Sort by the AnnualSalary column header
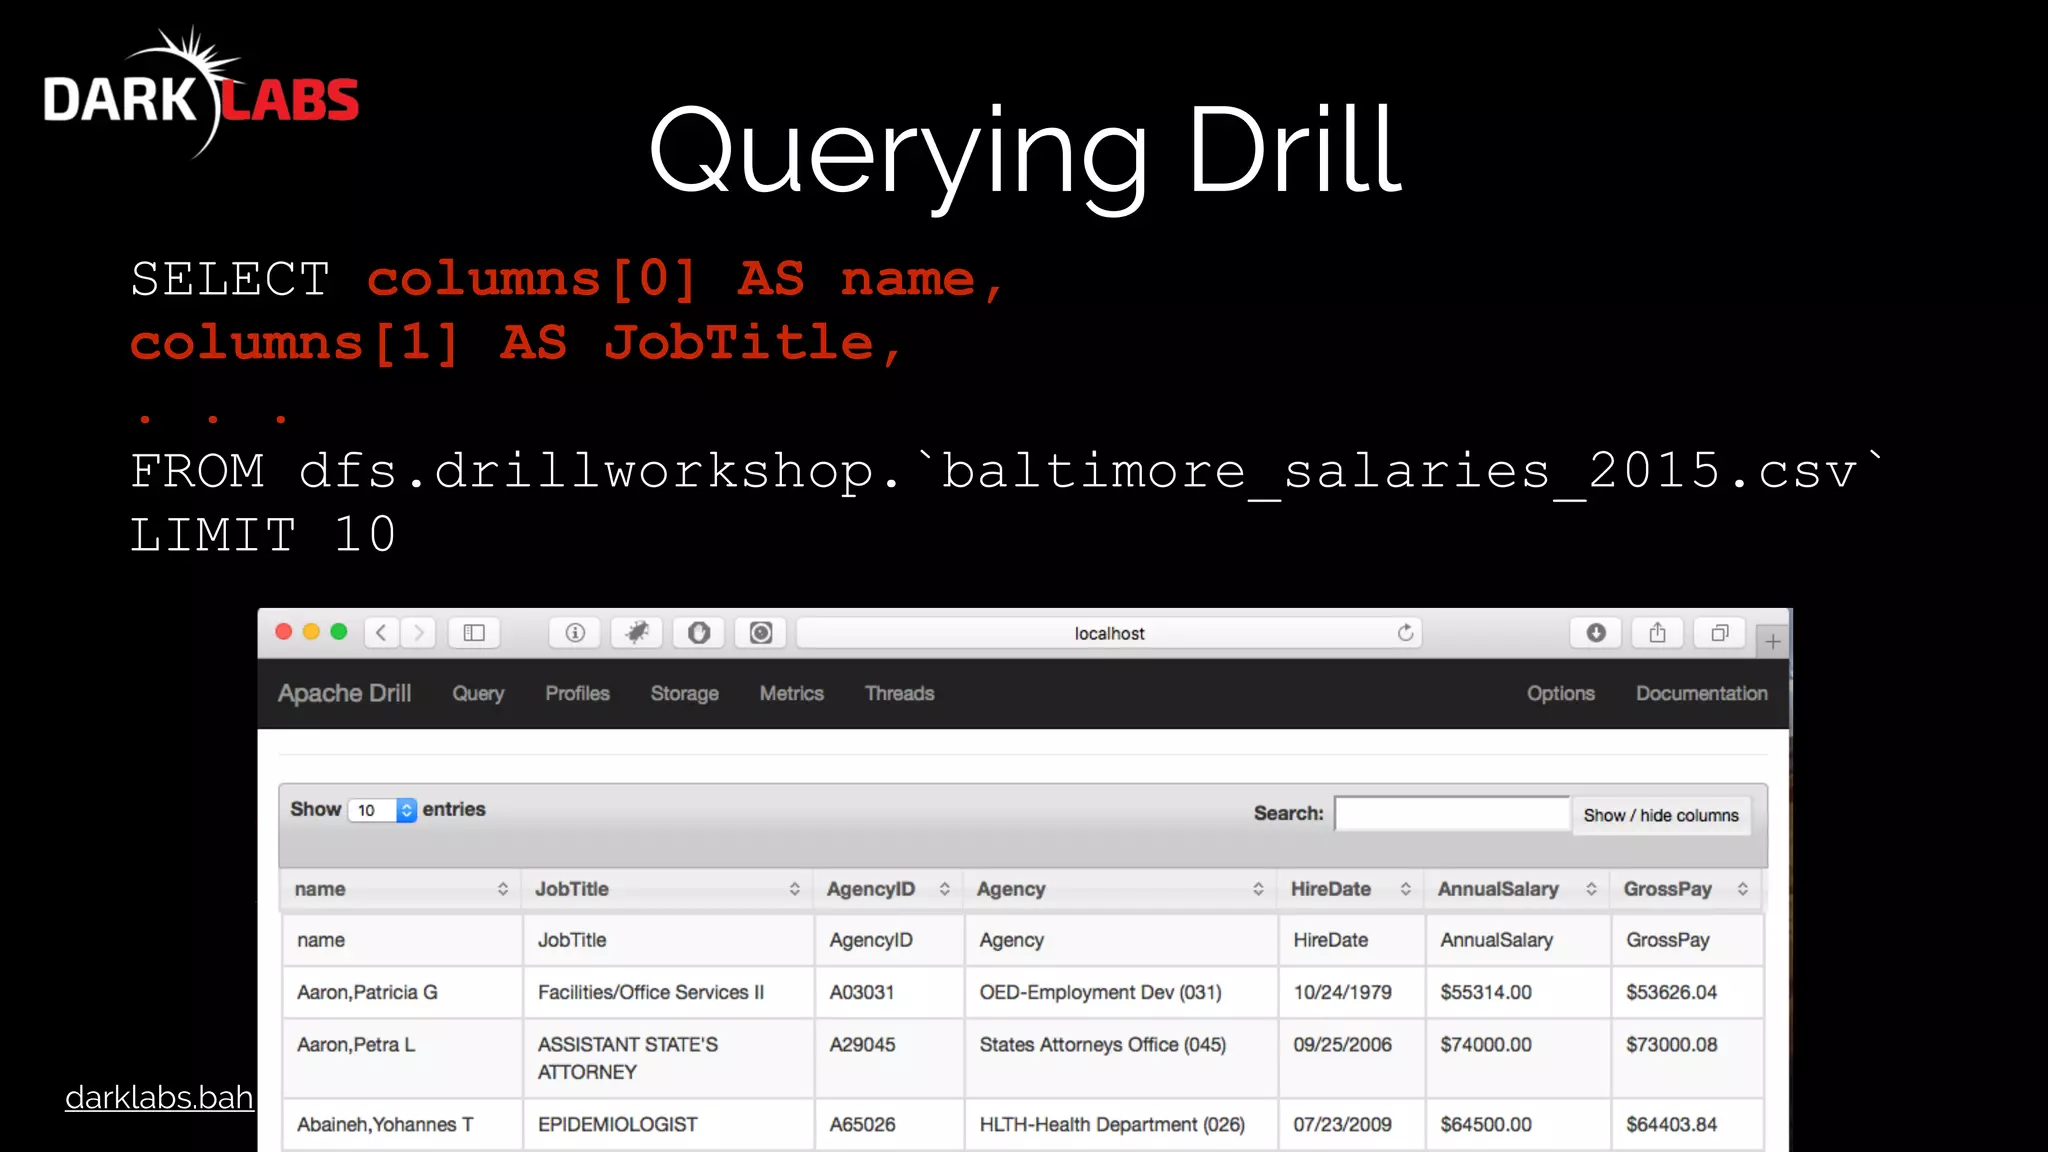The width and height of the screenshot is (2048, 1152). point(1517,889)
